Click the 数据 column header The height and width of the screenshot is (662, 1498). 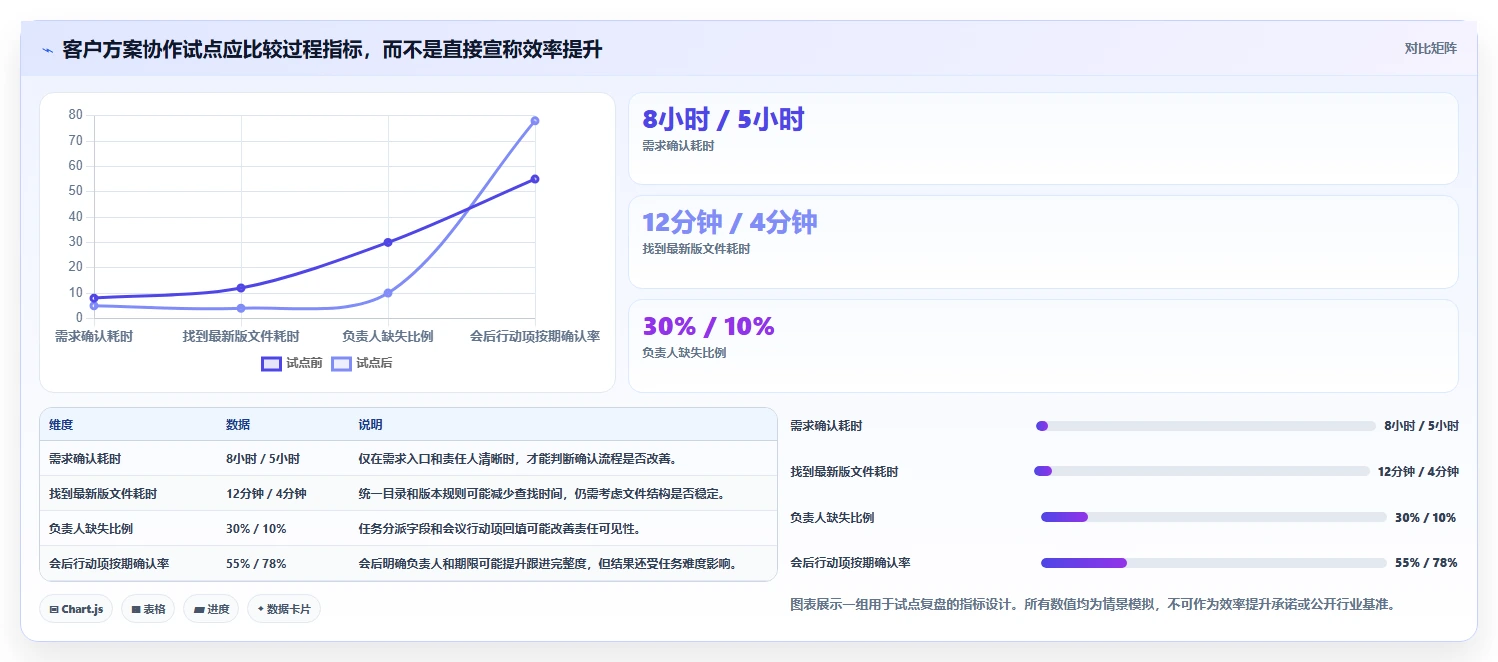click(238, 425)
